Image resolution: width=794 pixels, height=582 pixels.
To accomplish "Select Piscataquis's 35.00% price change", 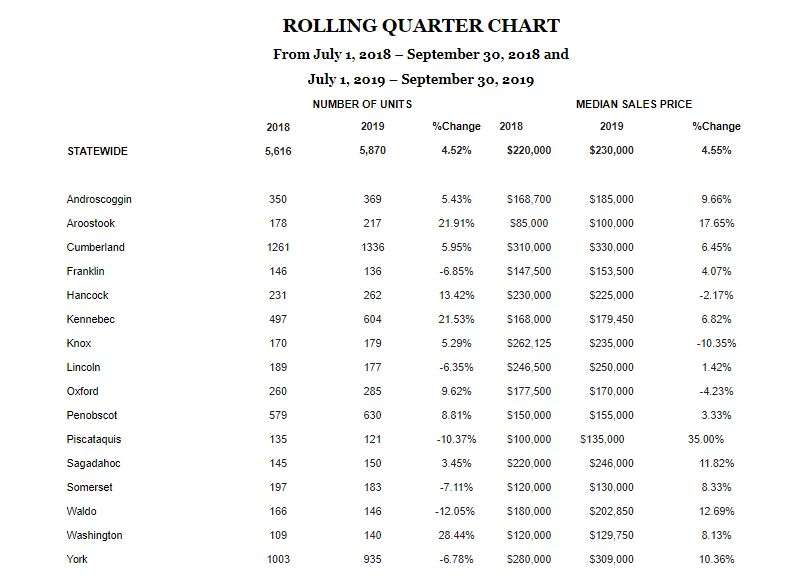I will 706,439.
